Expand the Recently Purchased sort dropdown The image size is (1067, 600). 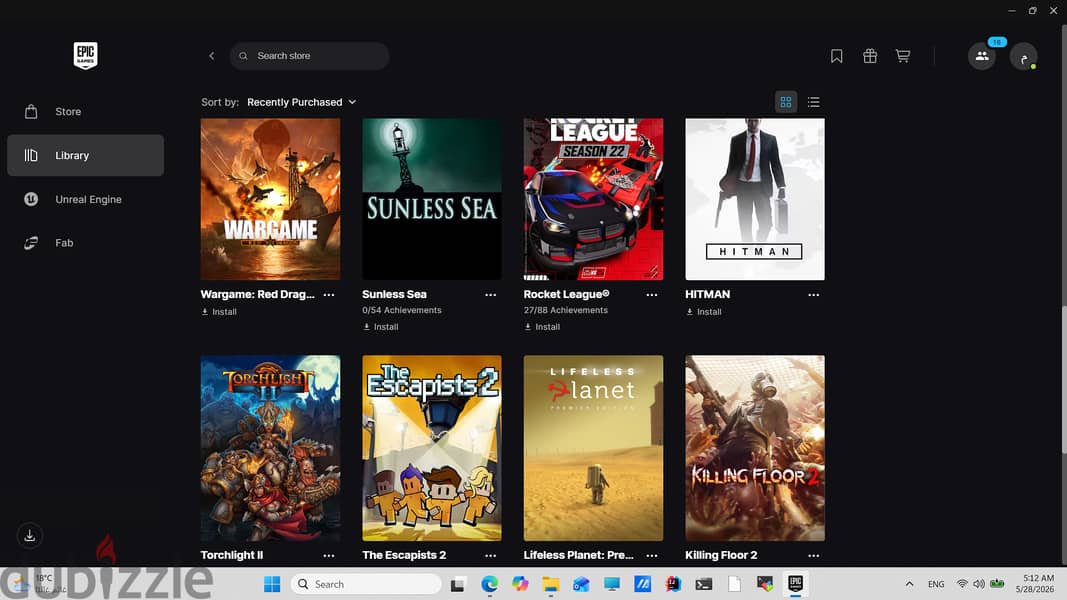pyautogui.click(x=301, y=102)
